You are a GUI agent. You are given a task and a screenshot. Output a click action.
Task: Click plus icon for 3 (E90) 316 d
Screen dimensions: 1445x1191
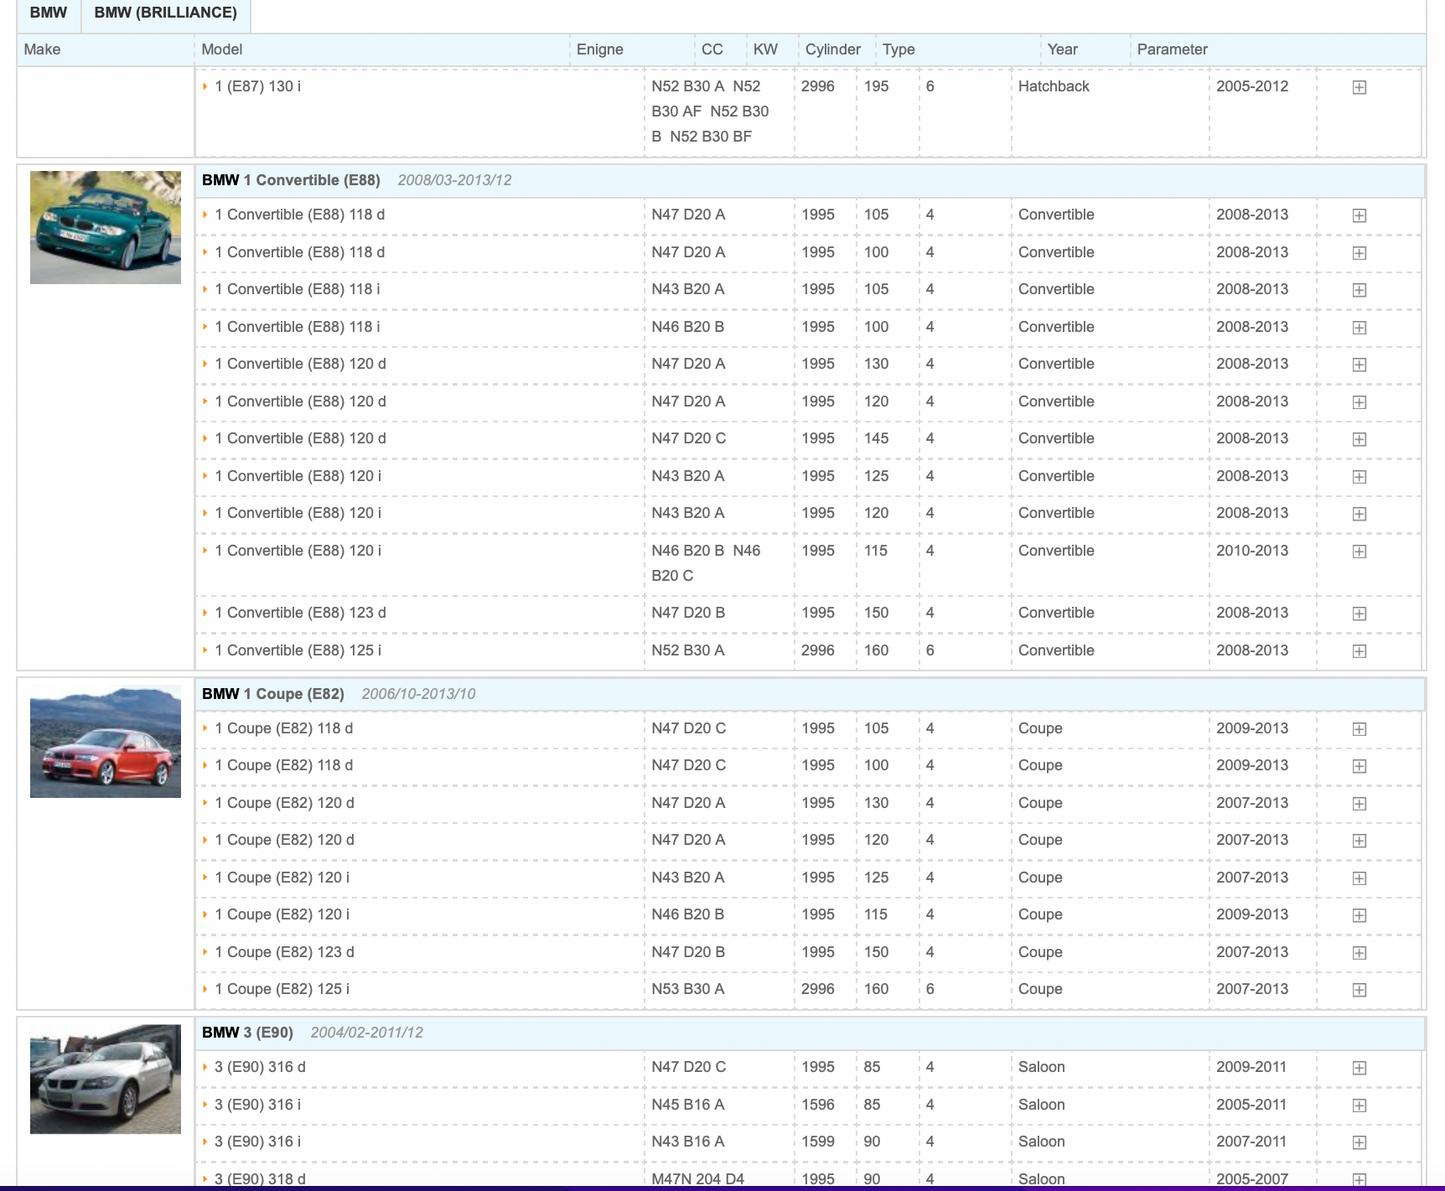[1359, 1068]
